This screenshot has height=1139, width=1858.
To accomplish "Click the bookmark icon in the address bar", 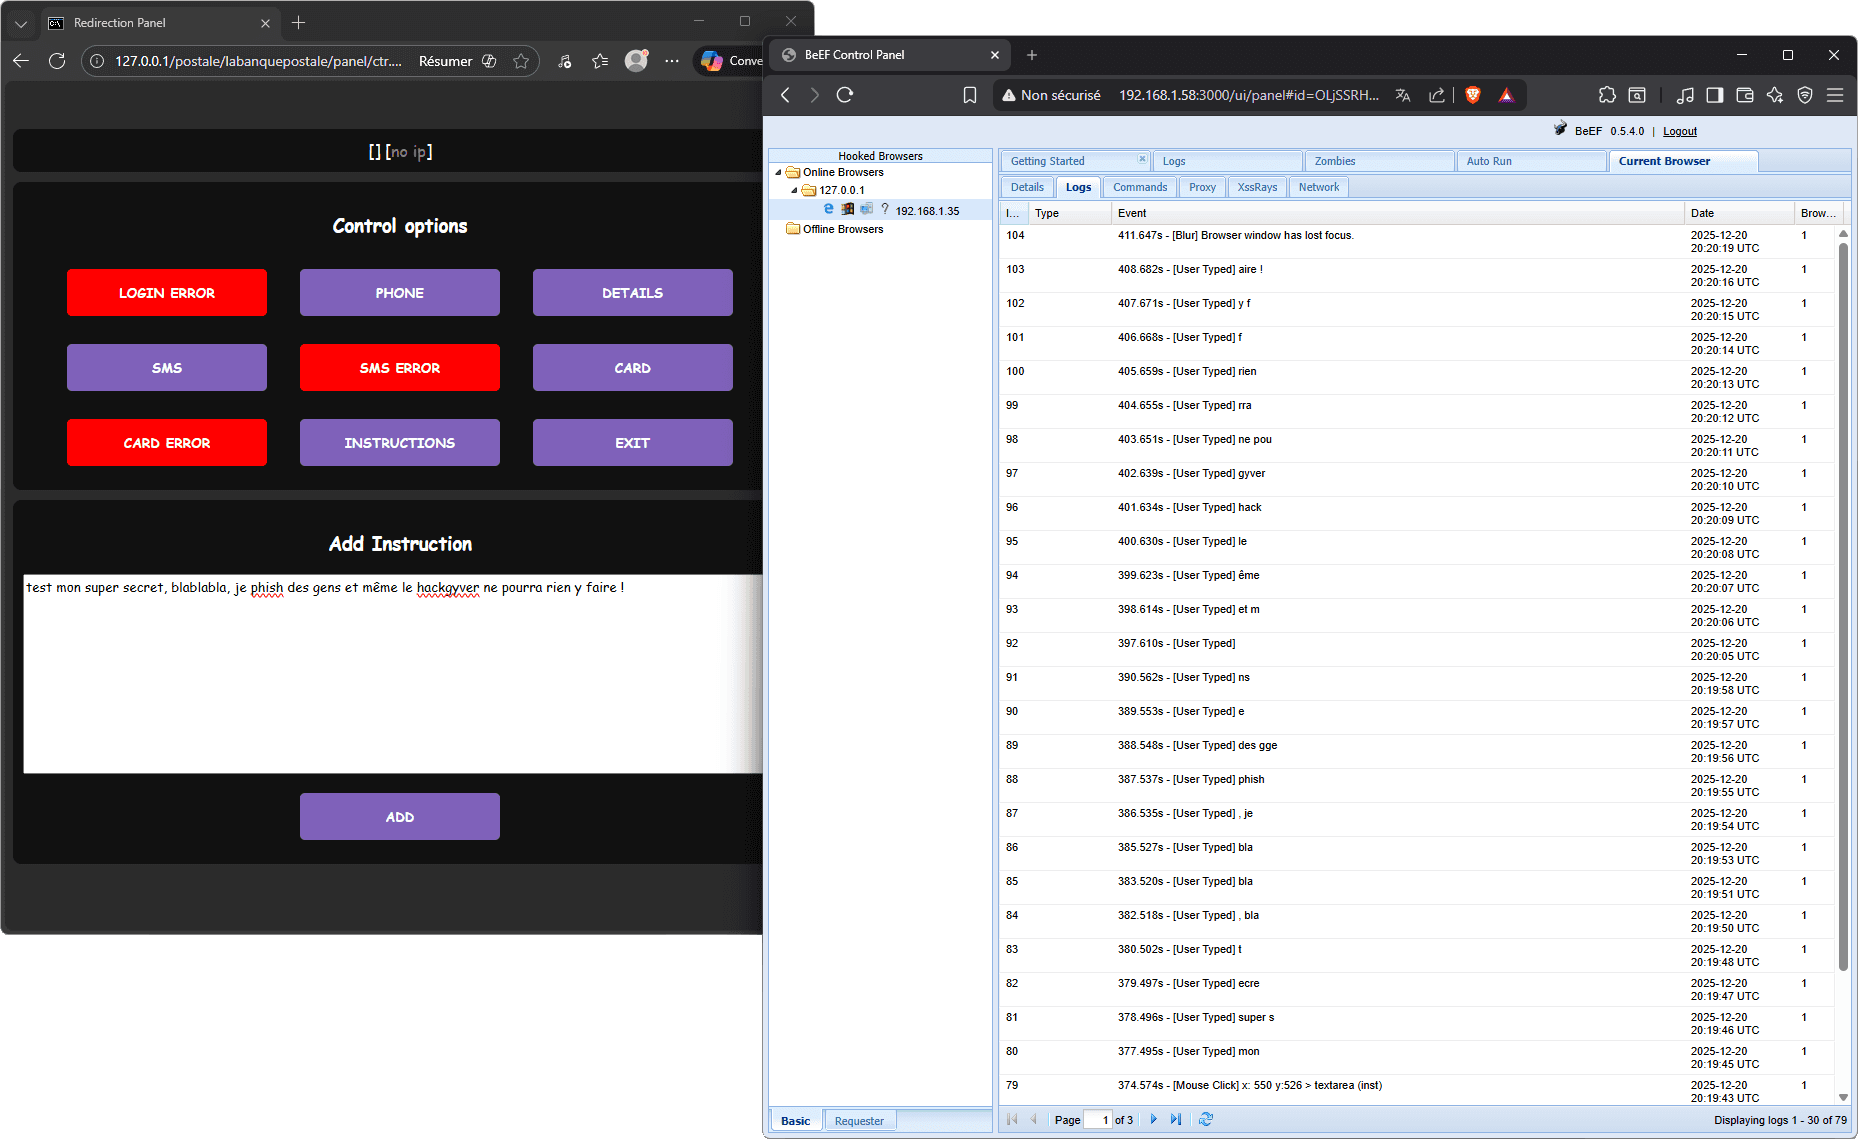I will (969, 95).
